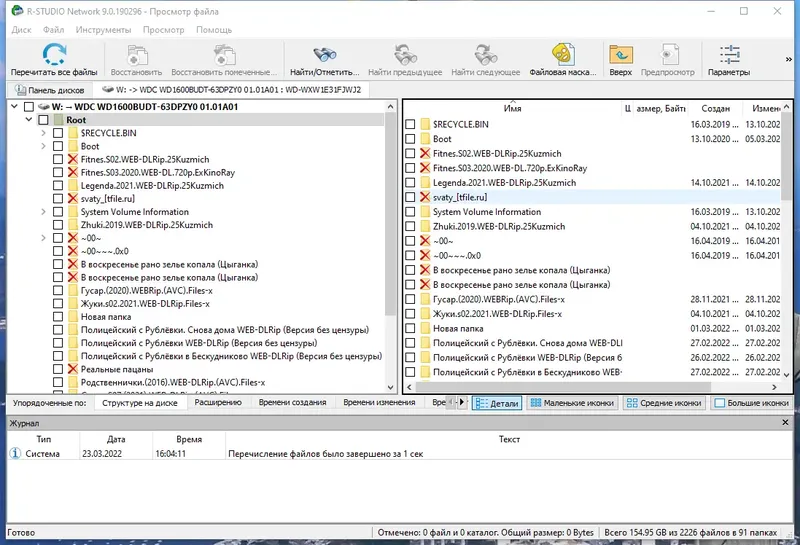Collapse the W: WDC drive node
The width and height of the screenshot is (800, 545).
14,107
